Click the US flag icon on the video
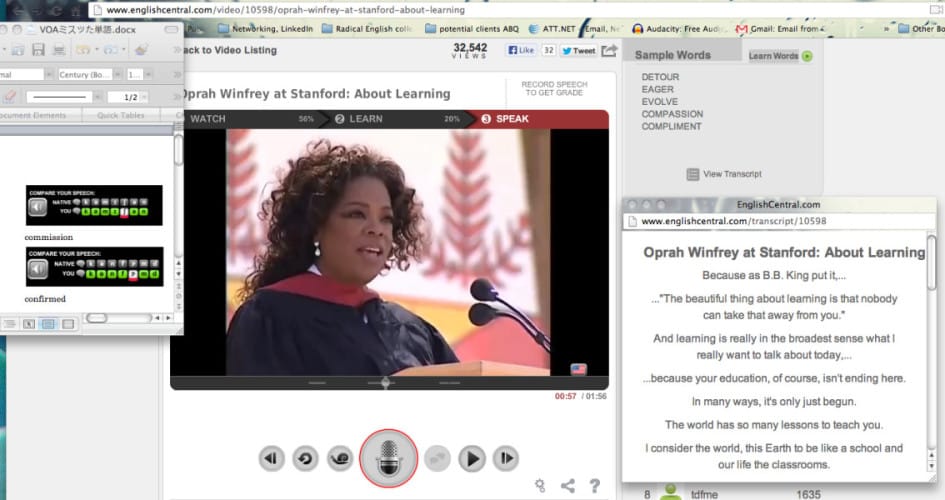 [579, 369]
